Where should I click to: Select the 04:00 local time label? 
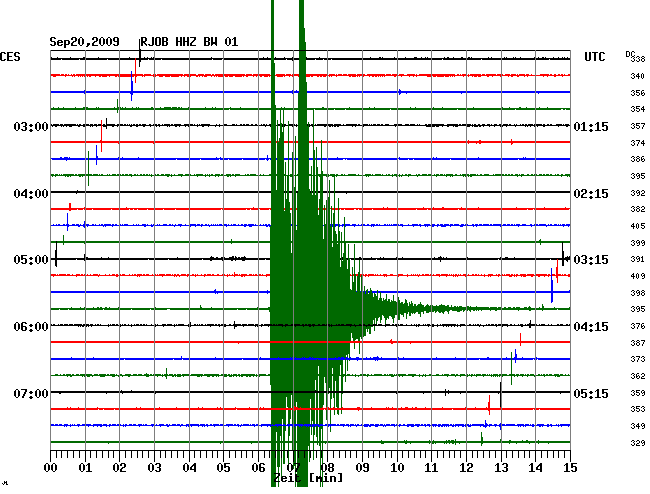point(31,194)
